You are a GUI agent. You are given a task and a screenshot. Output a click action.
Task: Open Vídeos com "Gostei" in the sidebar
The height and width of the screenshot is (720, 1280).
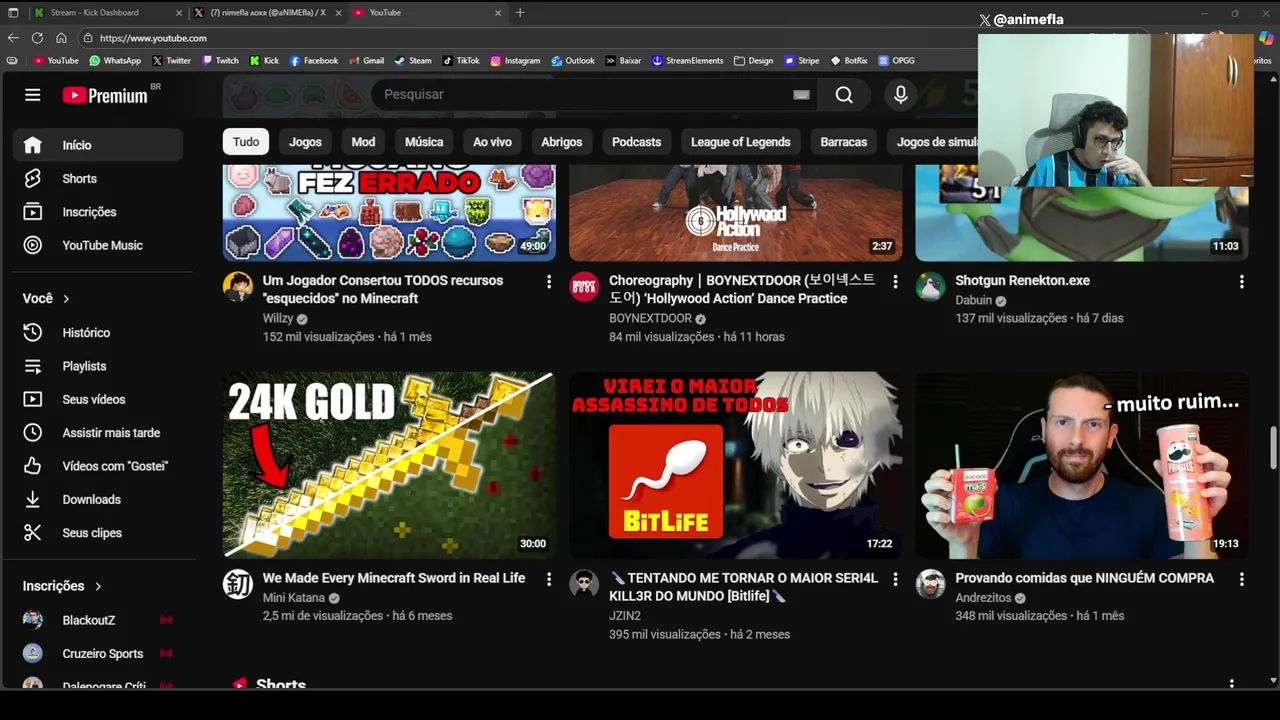pyautogui.click(x=98, y=466)
